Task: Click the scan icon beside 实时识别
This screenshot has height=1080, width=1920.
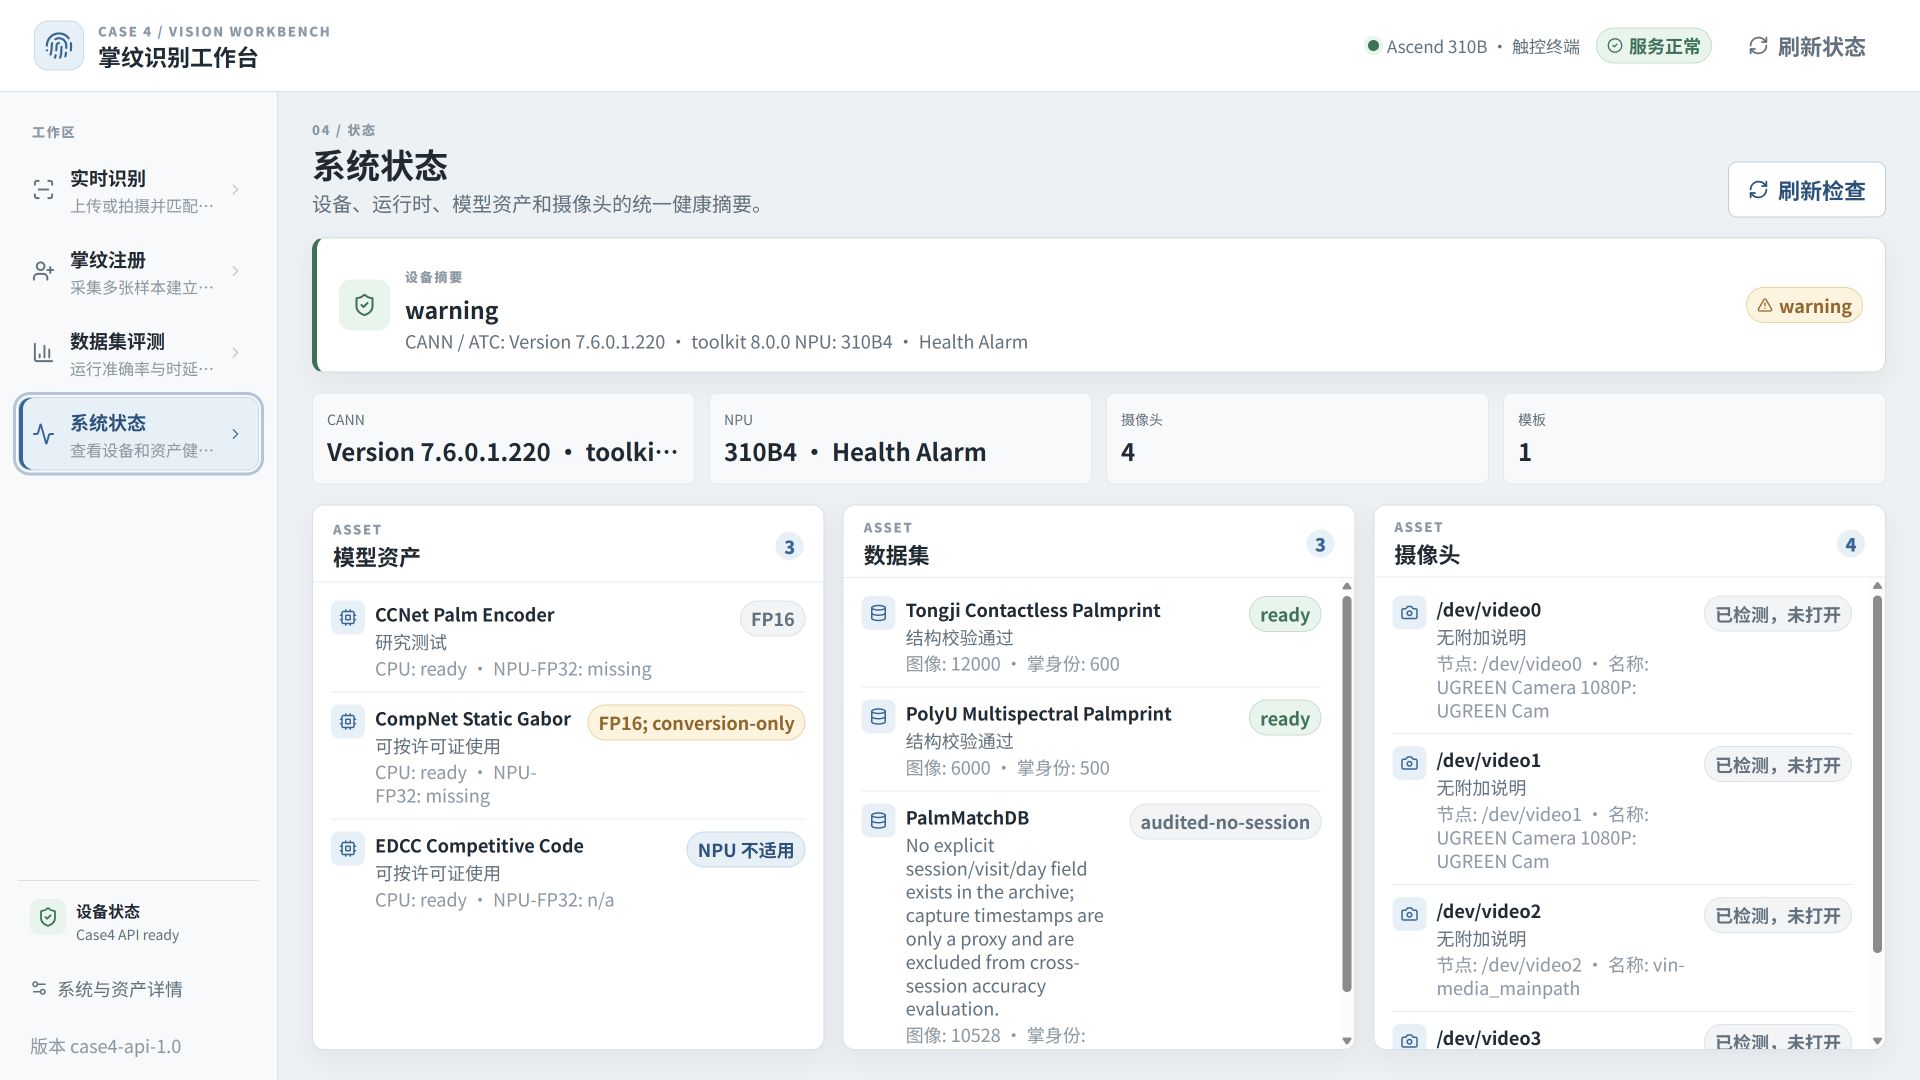Action: (x=43, y=190)
